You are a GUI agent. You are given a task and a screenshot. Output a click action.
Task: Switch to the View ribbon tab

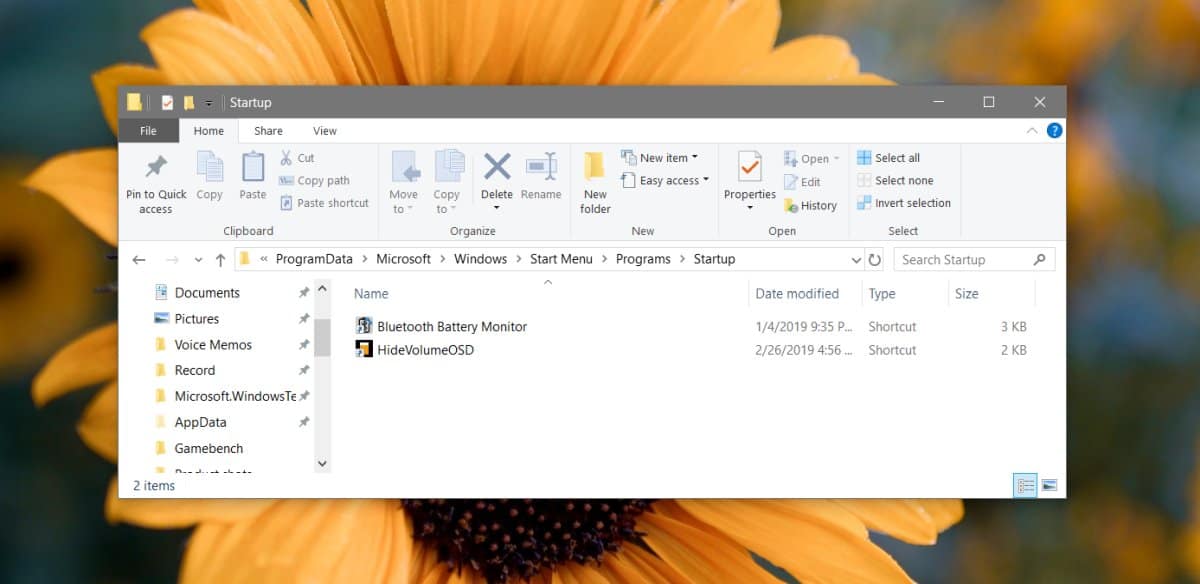325,131
